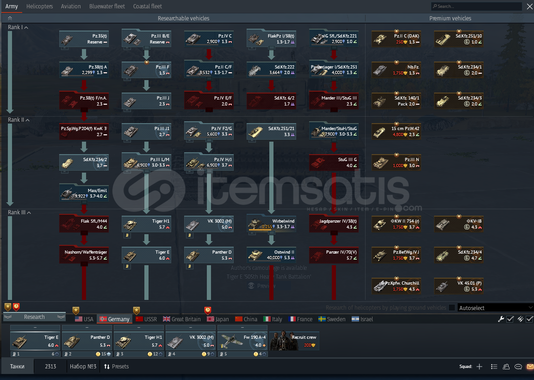Open the list icon beside Squad
The width and height of the screenshot is (534, 380).
(x=494, y=366)
